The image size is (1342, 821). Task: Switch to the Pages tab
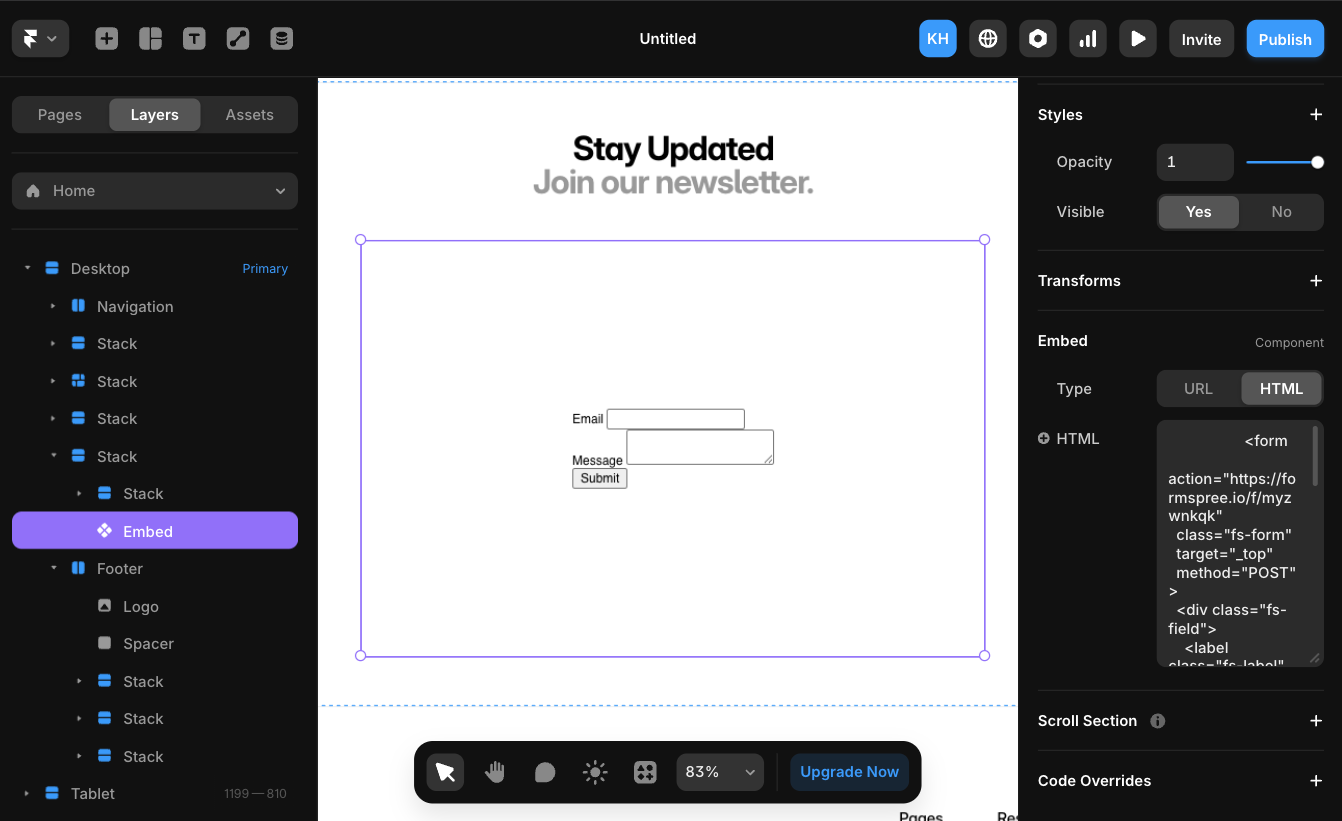pyautogui.click(x=59, y=114)
